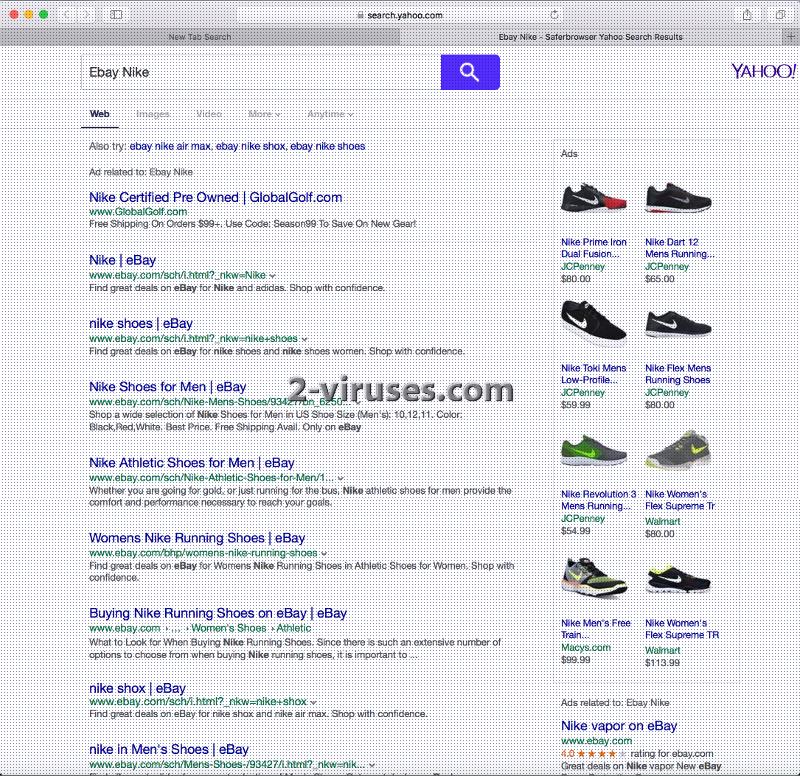
Task: Click the show all tabs icon
Action: point(779,15)
